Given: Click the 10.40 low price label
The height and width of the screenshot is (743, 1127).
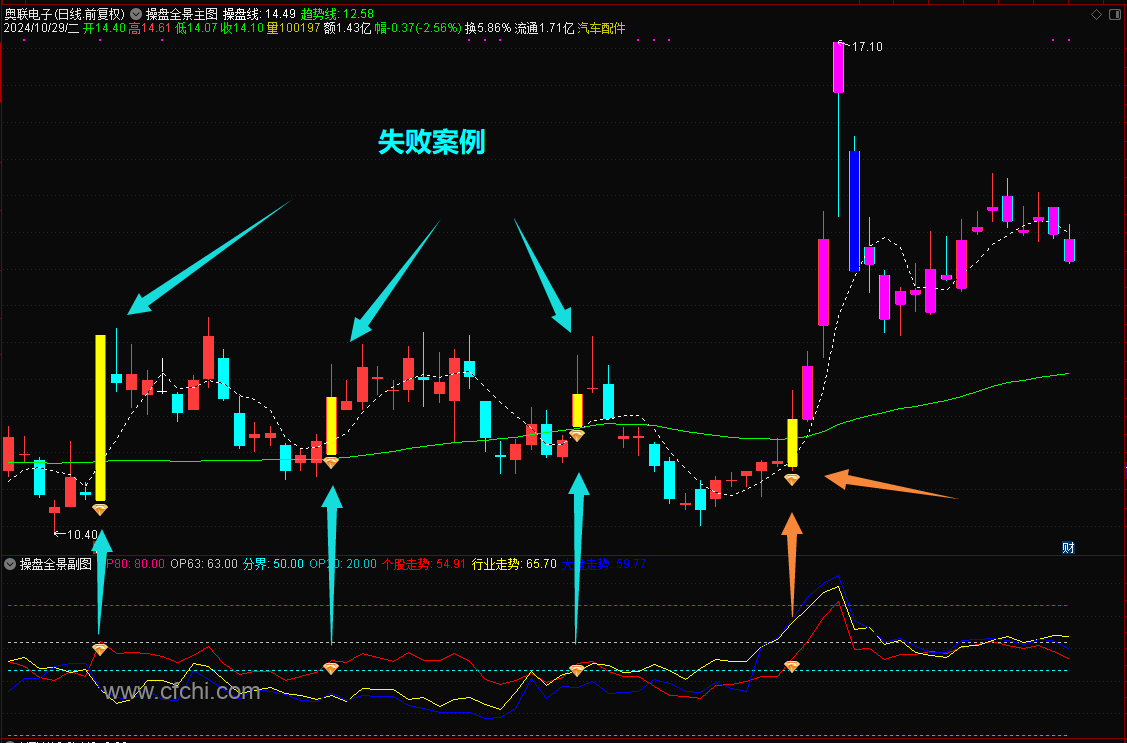Looking at the screenshot, I should [81, 535].
